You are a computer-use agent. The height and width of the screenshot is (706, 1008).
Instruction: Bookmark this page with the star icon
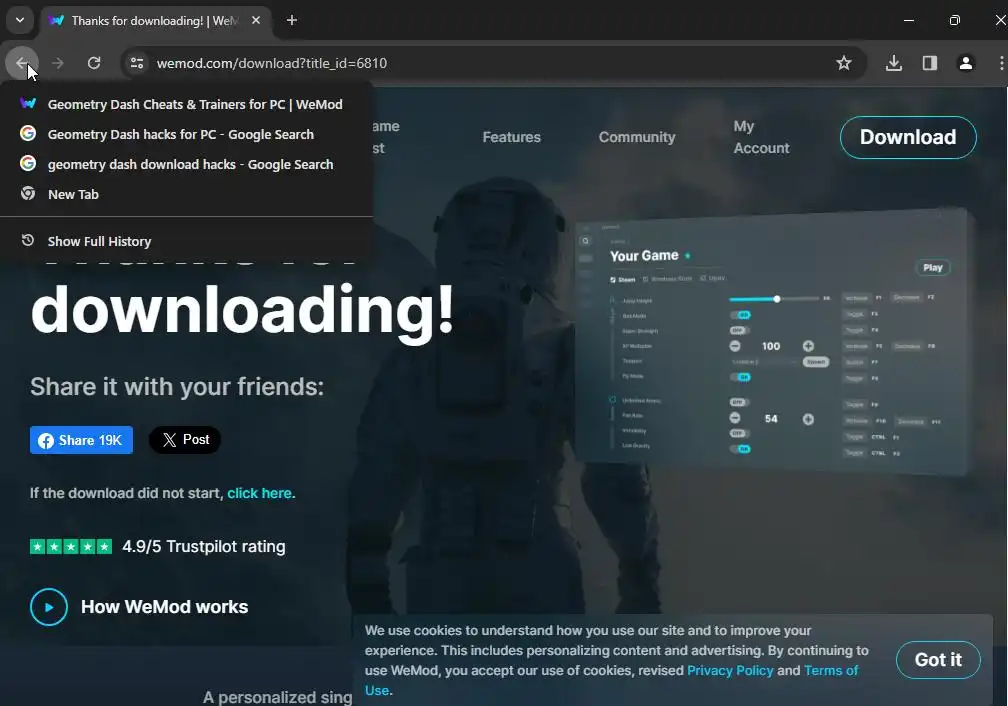[x=843, y=63]
